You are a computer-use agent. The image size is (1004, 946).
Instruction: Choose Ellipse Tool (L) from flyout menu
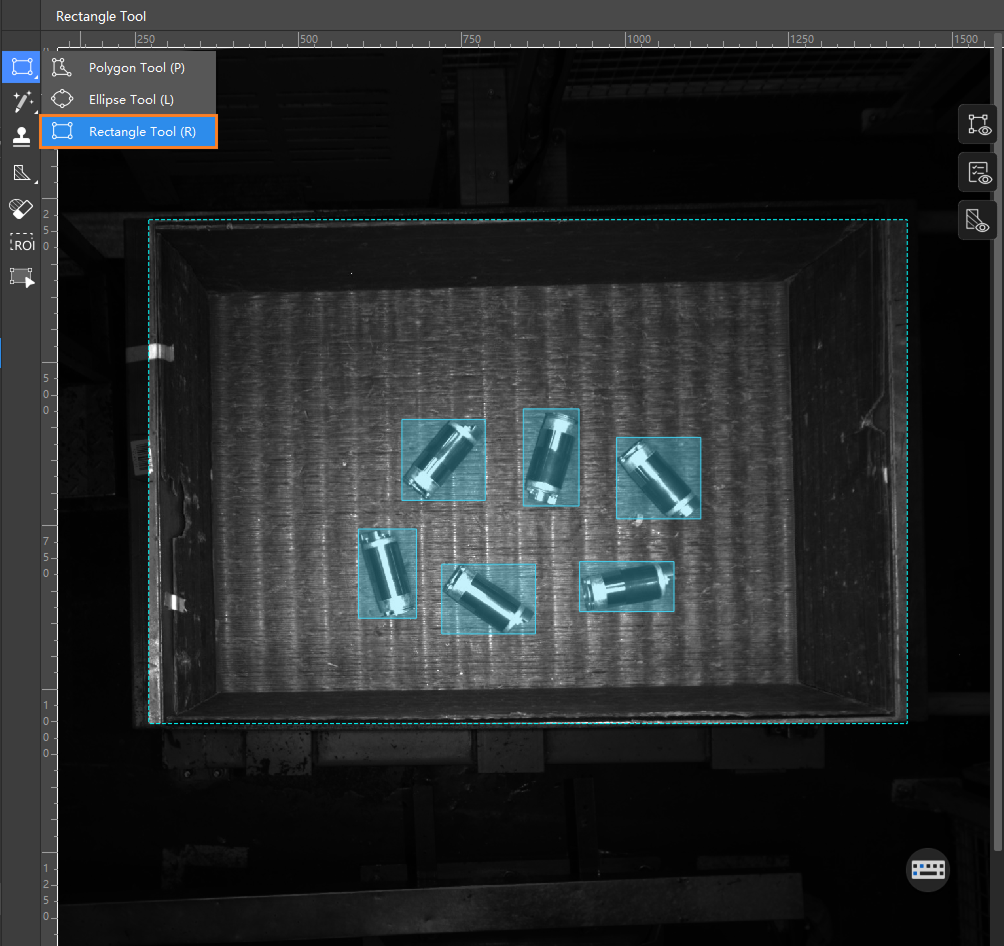[129, 99]
